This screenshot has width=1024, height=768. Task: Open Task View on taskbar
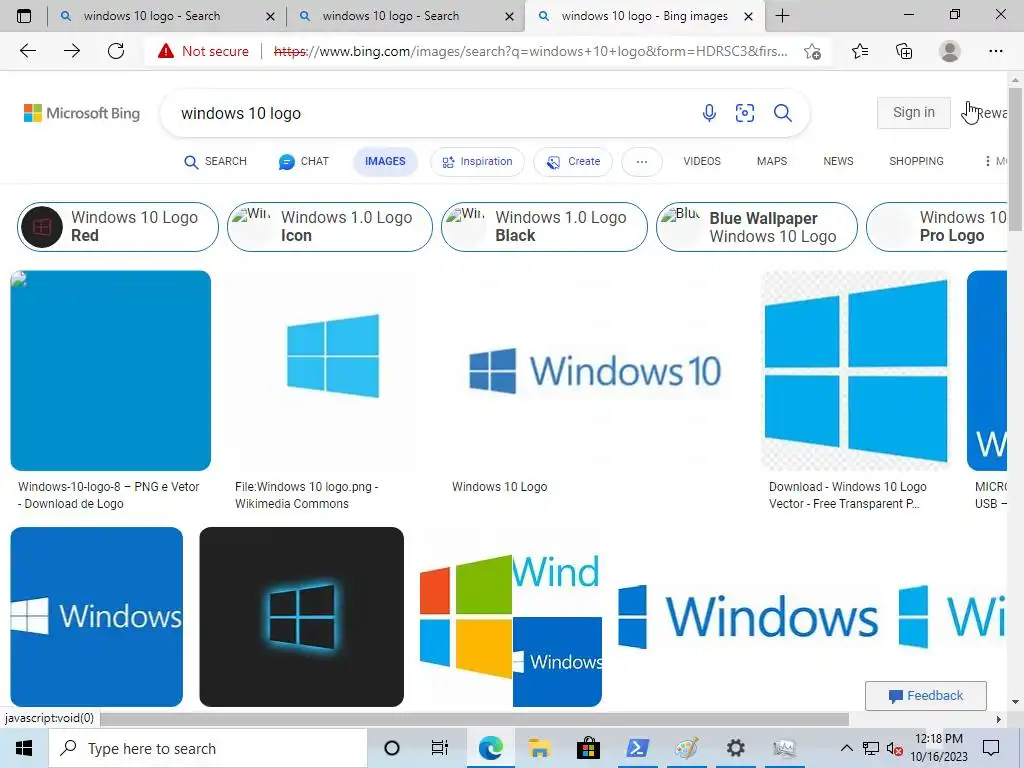pos(440,748)
